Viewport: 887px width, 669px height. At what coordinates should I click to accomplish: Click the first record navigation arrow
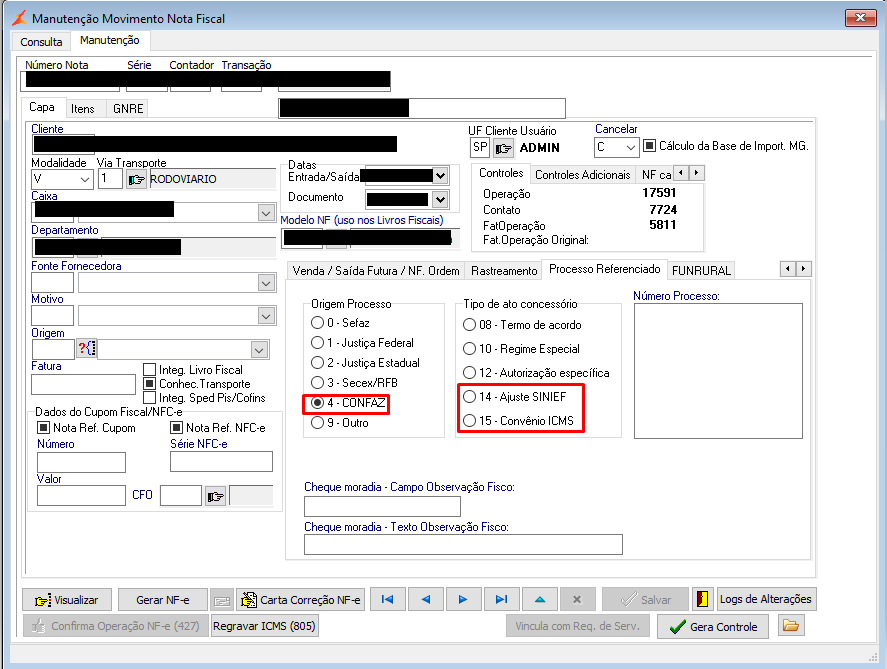[388, 599]
